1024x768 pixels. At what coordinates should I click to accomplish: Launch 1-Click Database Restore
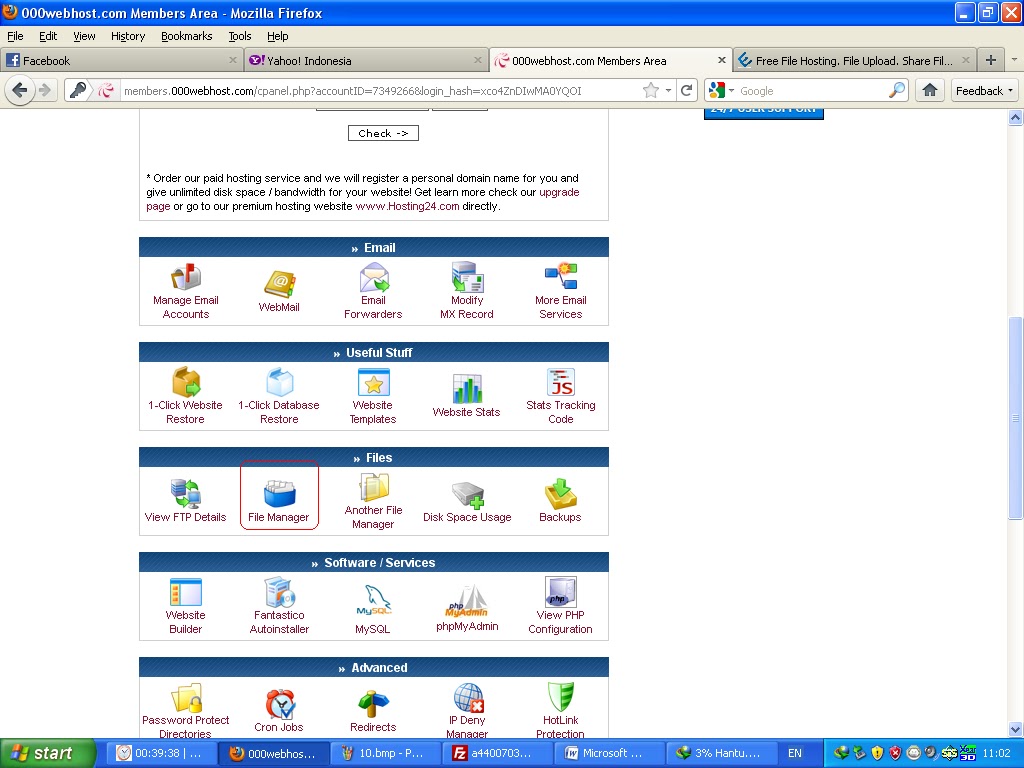coord(280,382)
